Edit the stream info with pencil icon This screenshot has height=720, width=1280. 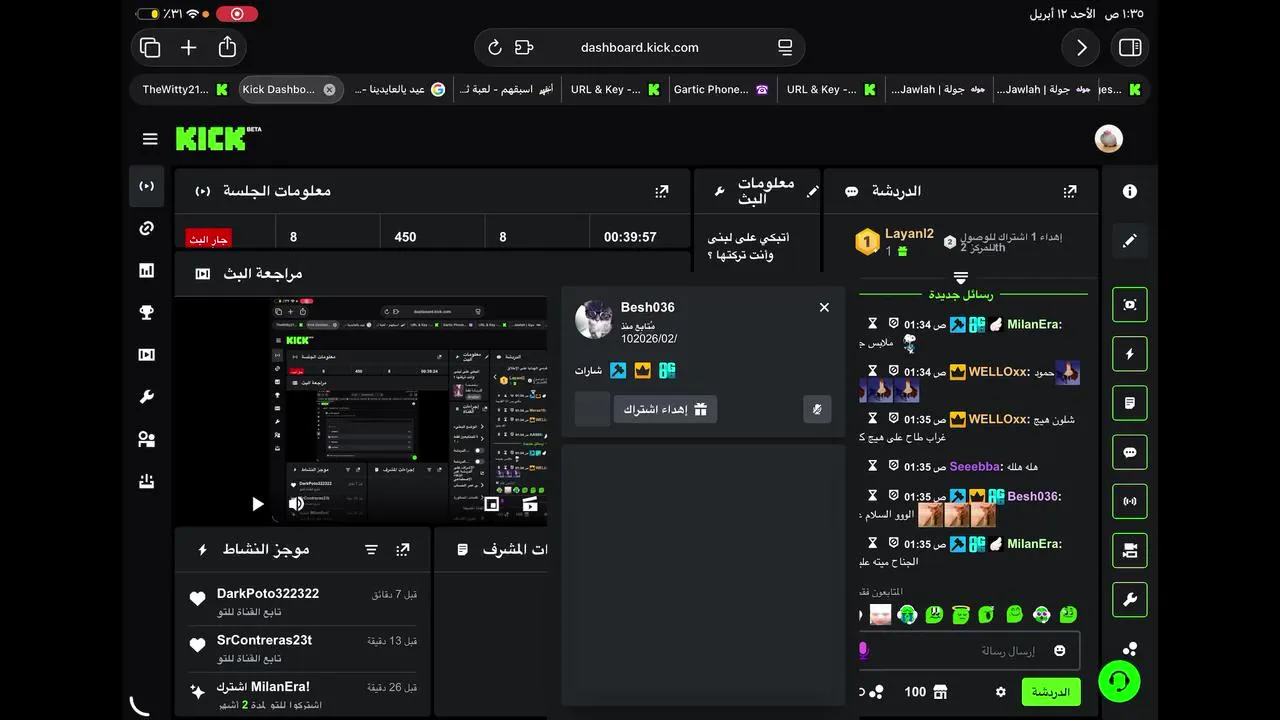813,191
